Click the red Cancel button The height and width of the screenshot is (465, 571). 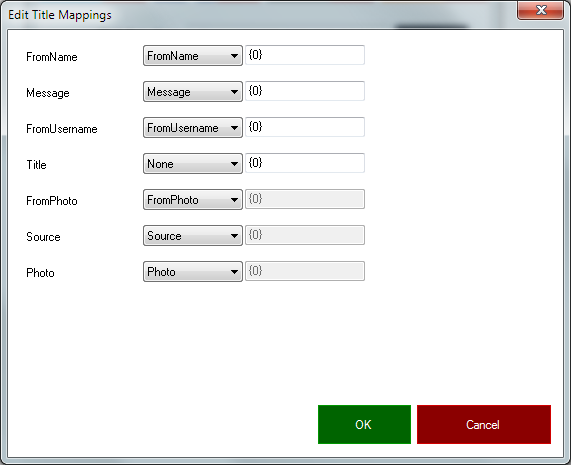click(484, 425)
